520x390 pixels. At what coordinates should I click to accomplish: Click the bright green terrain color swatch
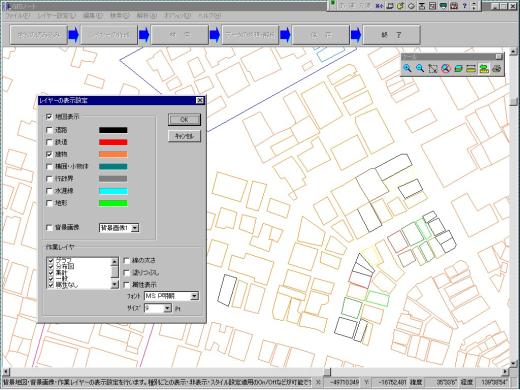point(113,203)
